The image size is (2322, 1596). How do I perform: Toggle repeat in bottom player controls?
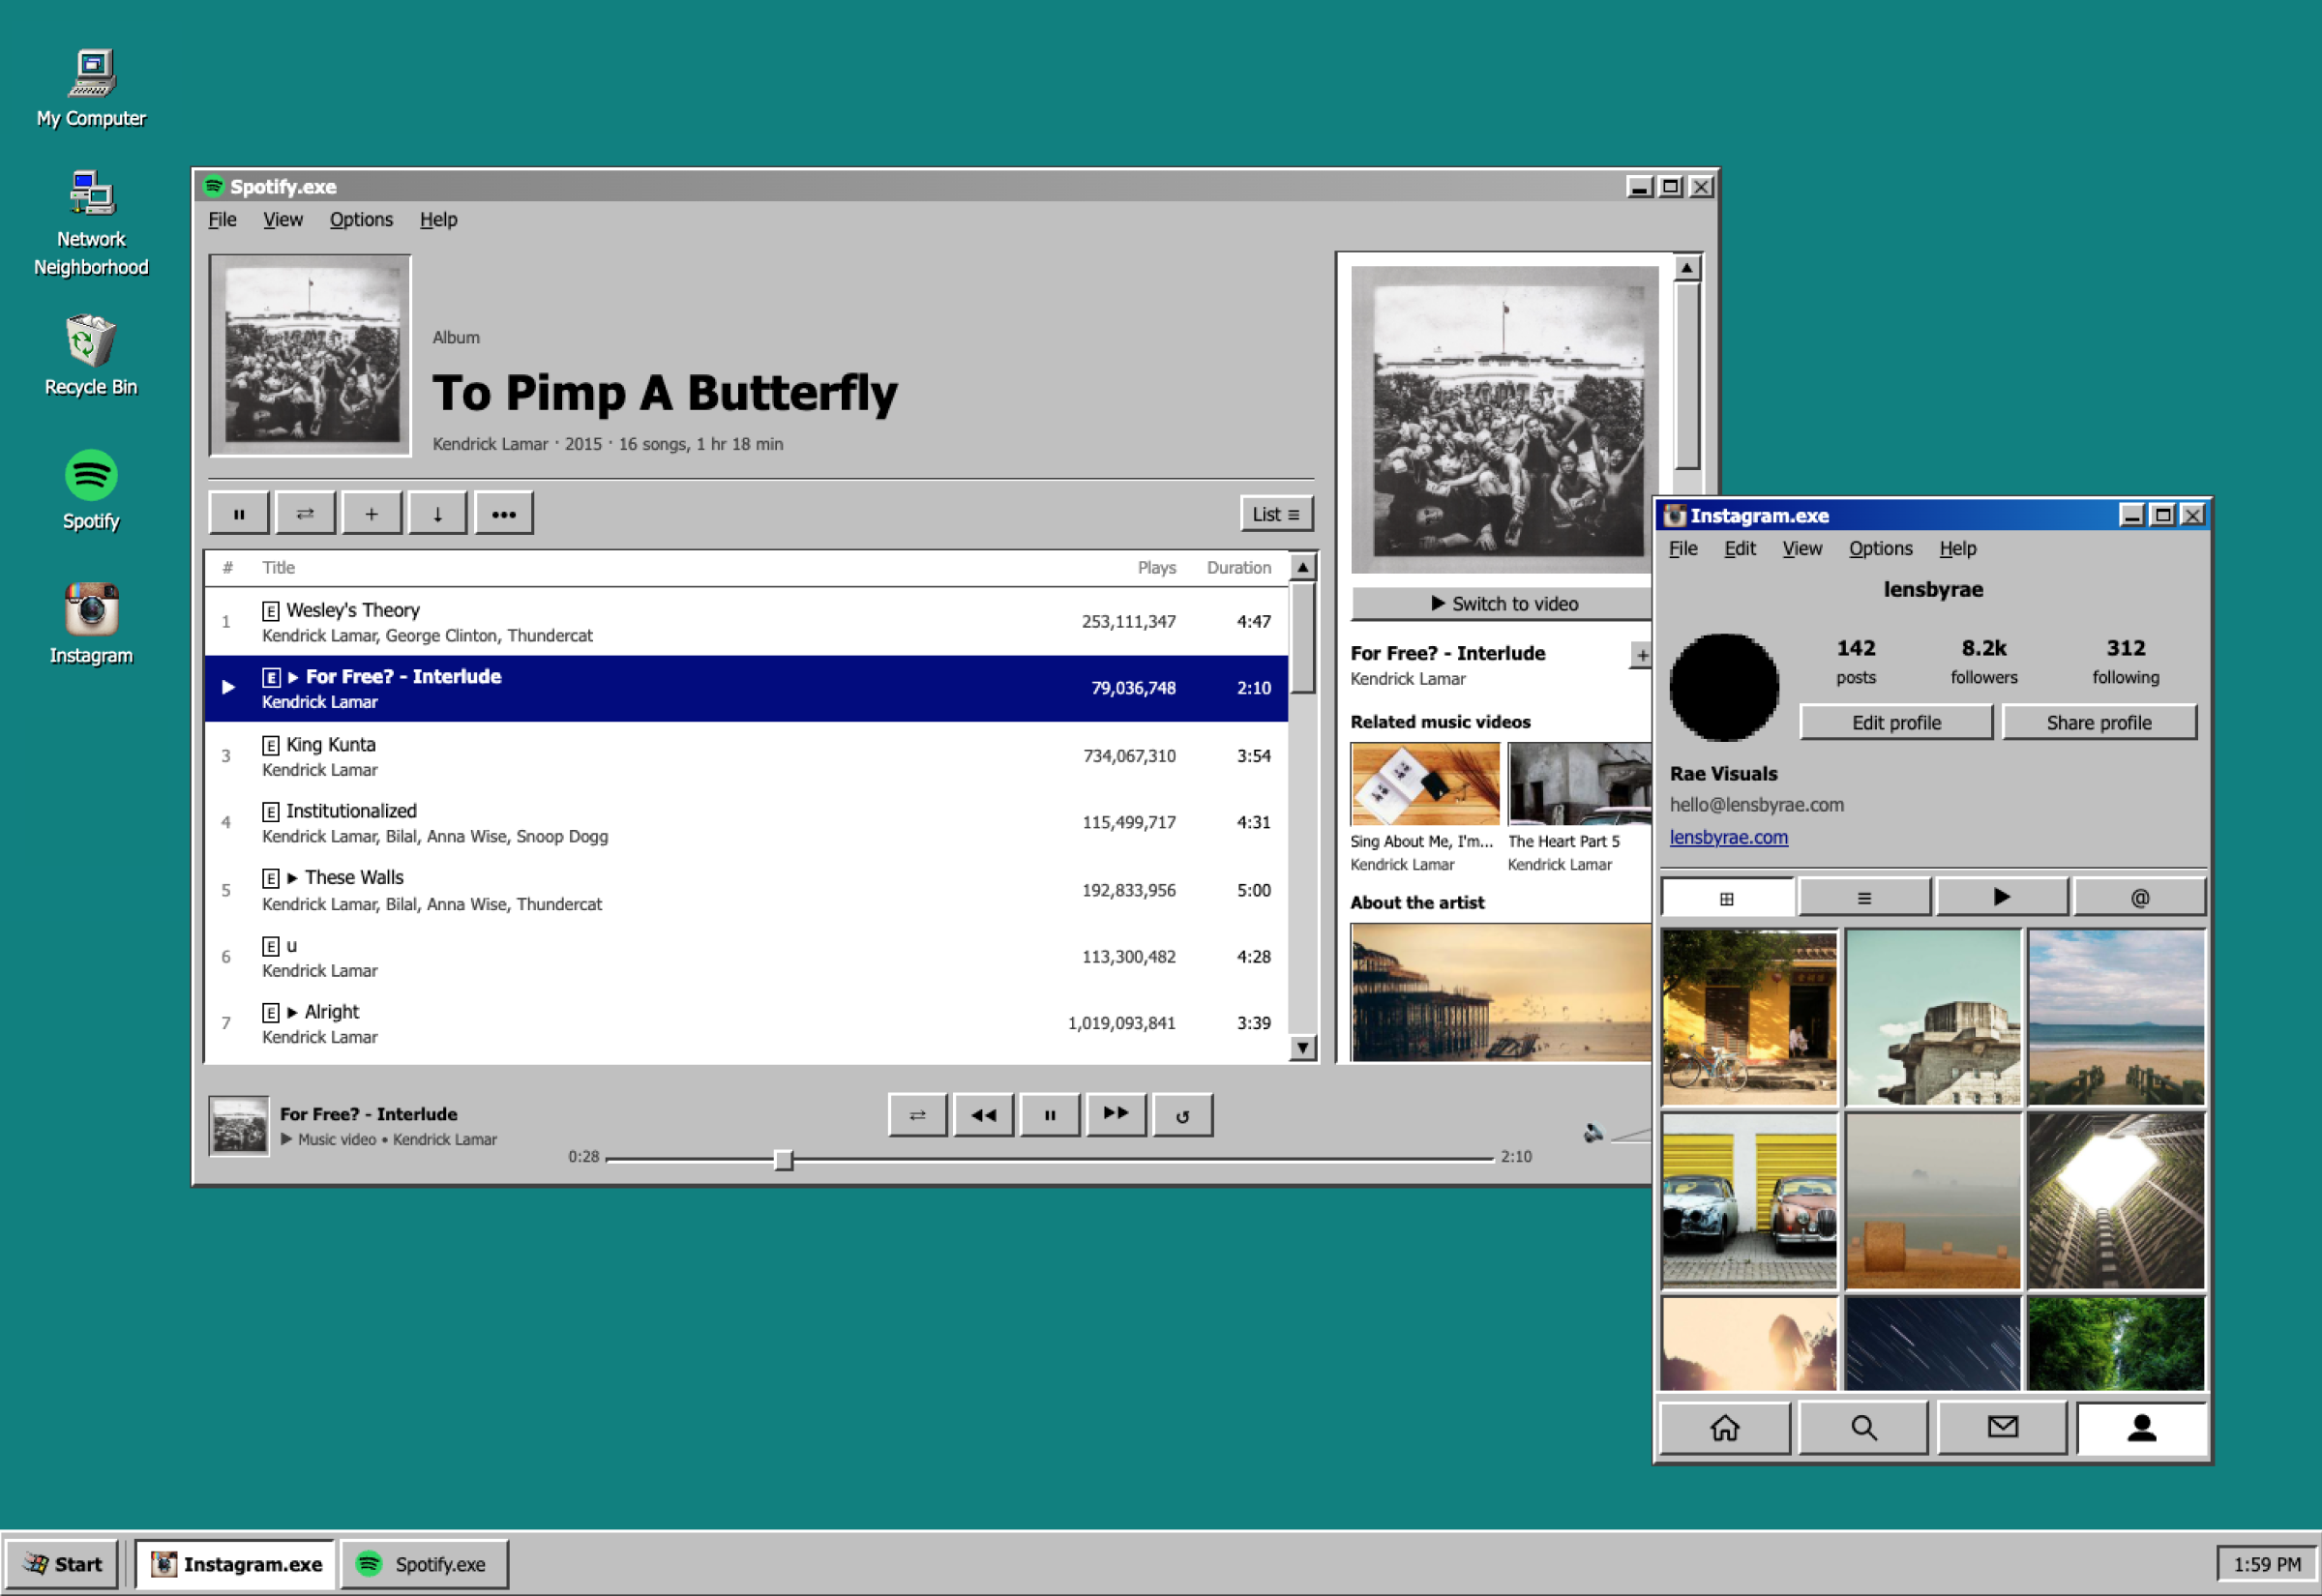[x=1182, y=1115]
